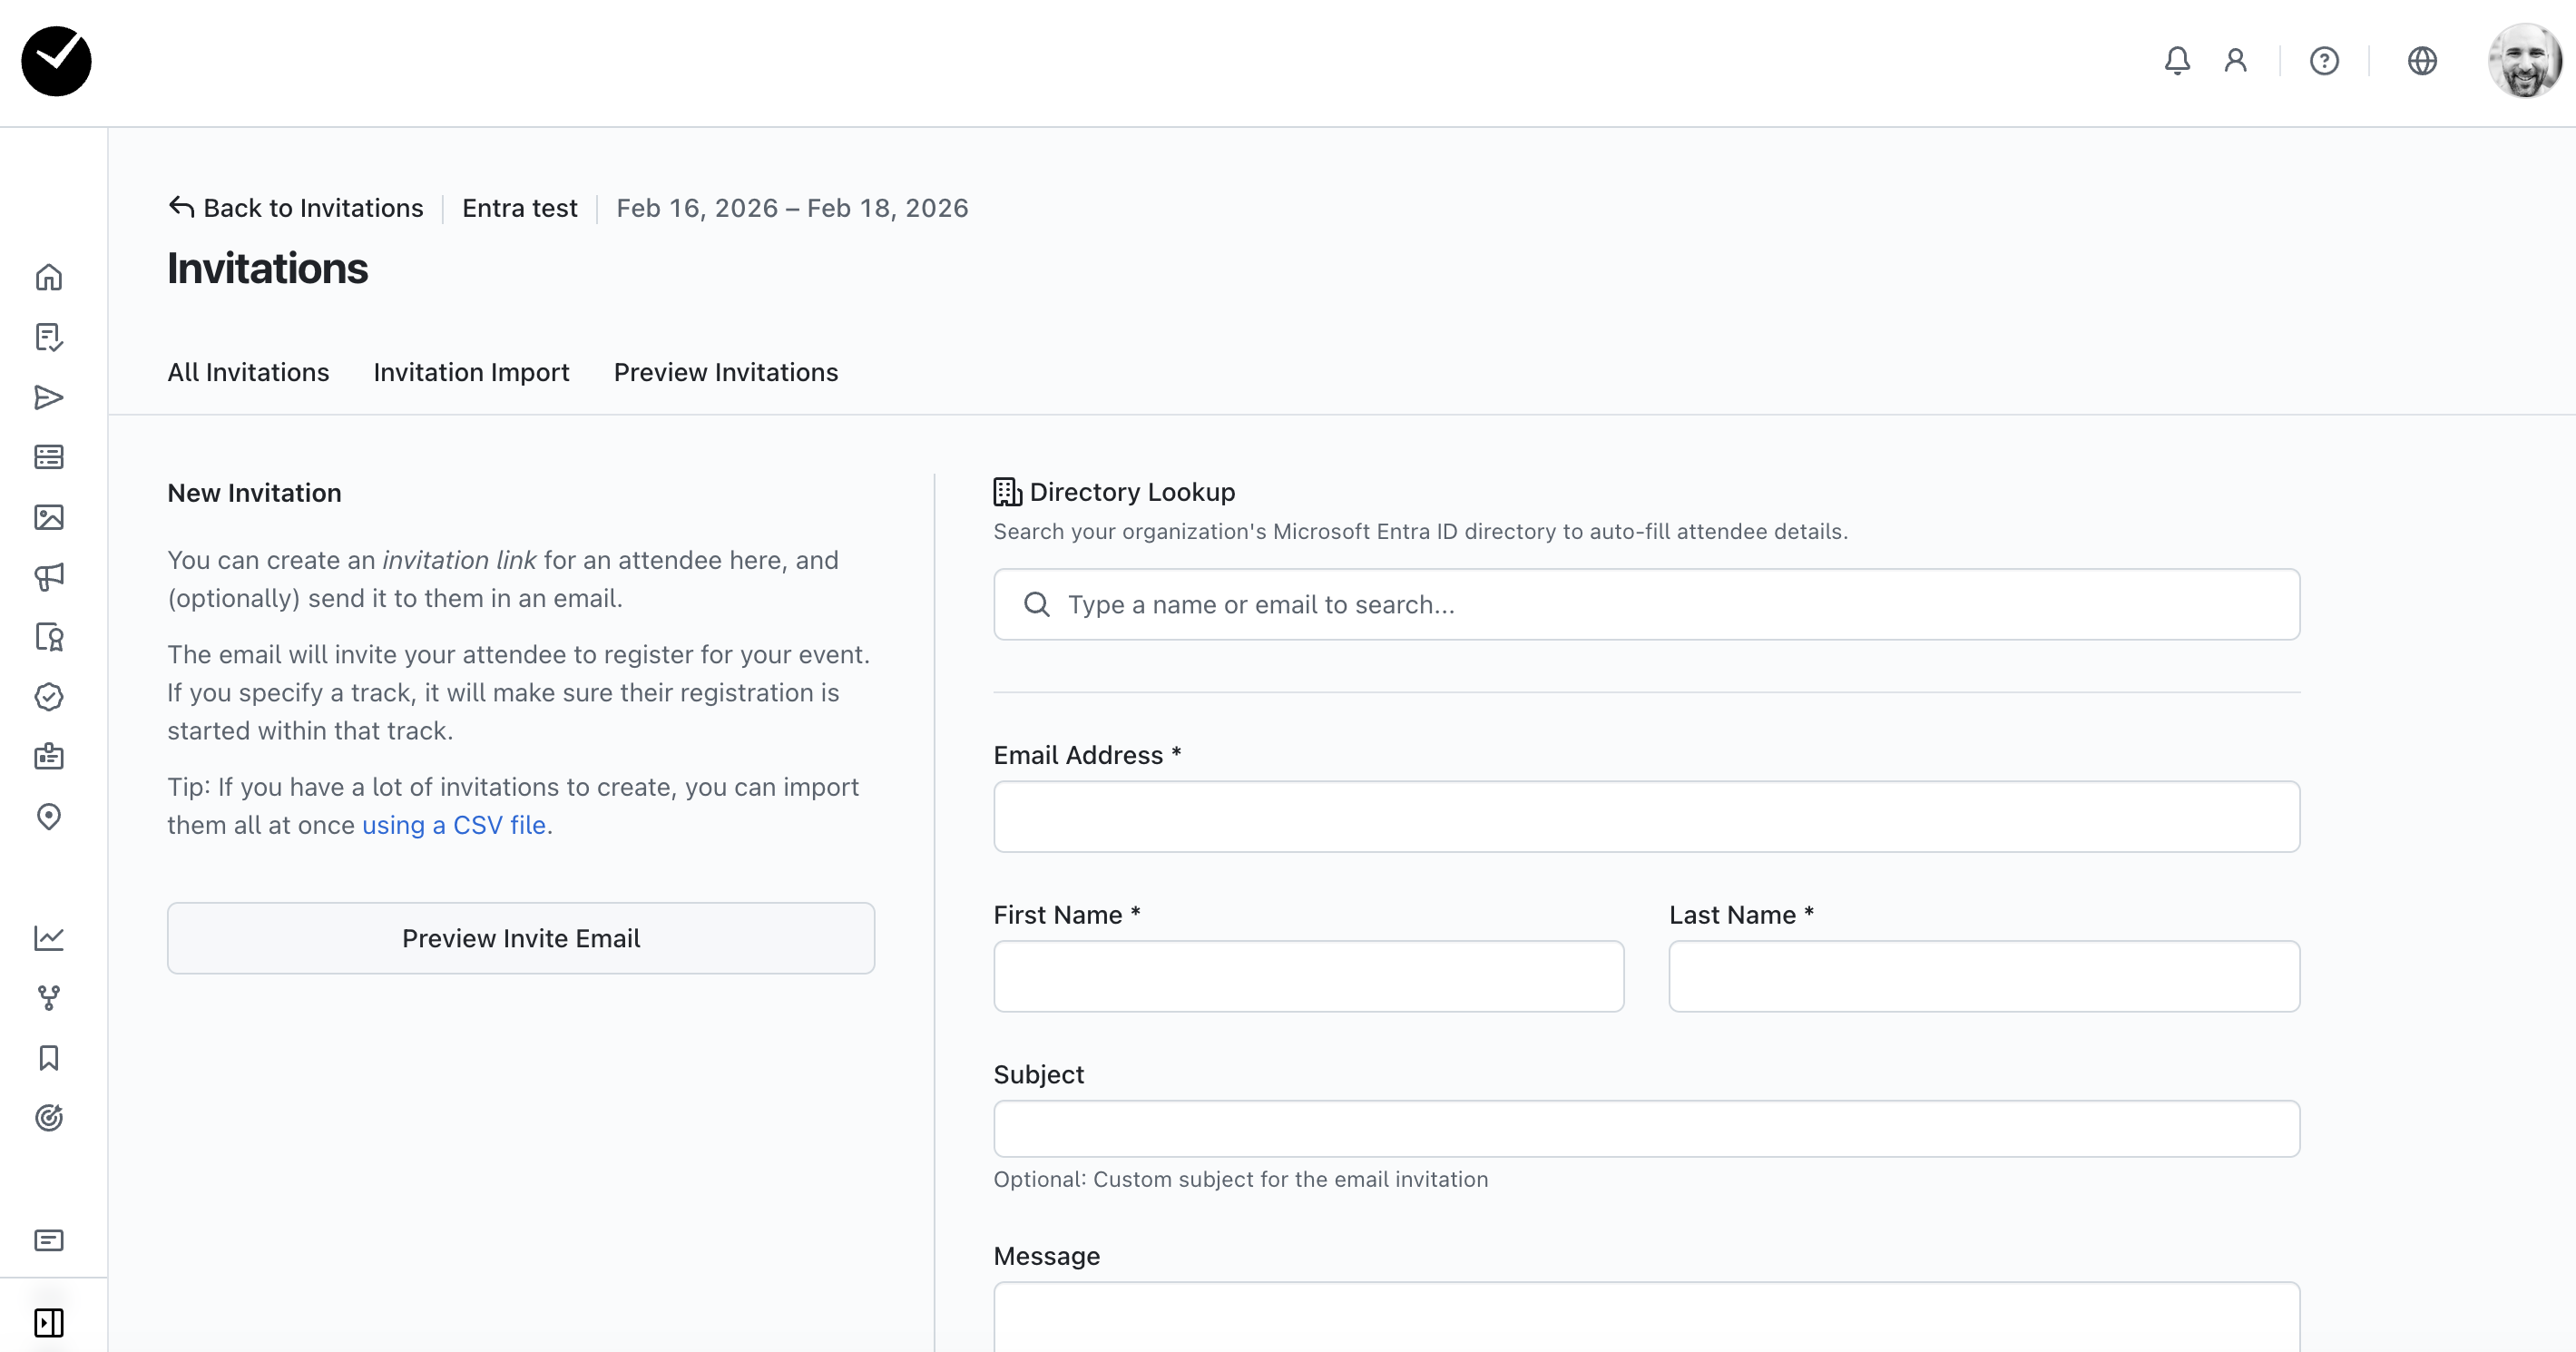
Task: Open the line chart analytics icon
Action: click(48, 938)
